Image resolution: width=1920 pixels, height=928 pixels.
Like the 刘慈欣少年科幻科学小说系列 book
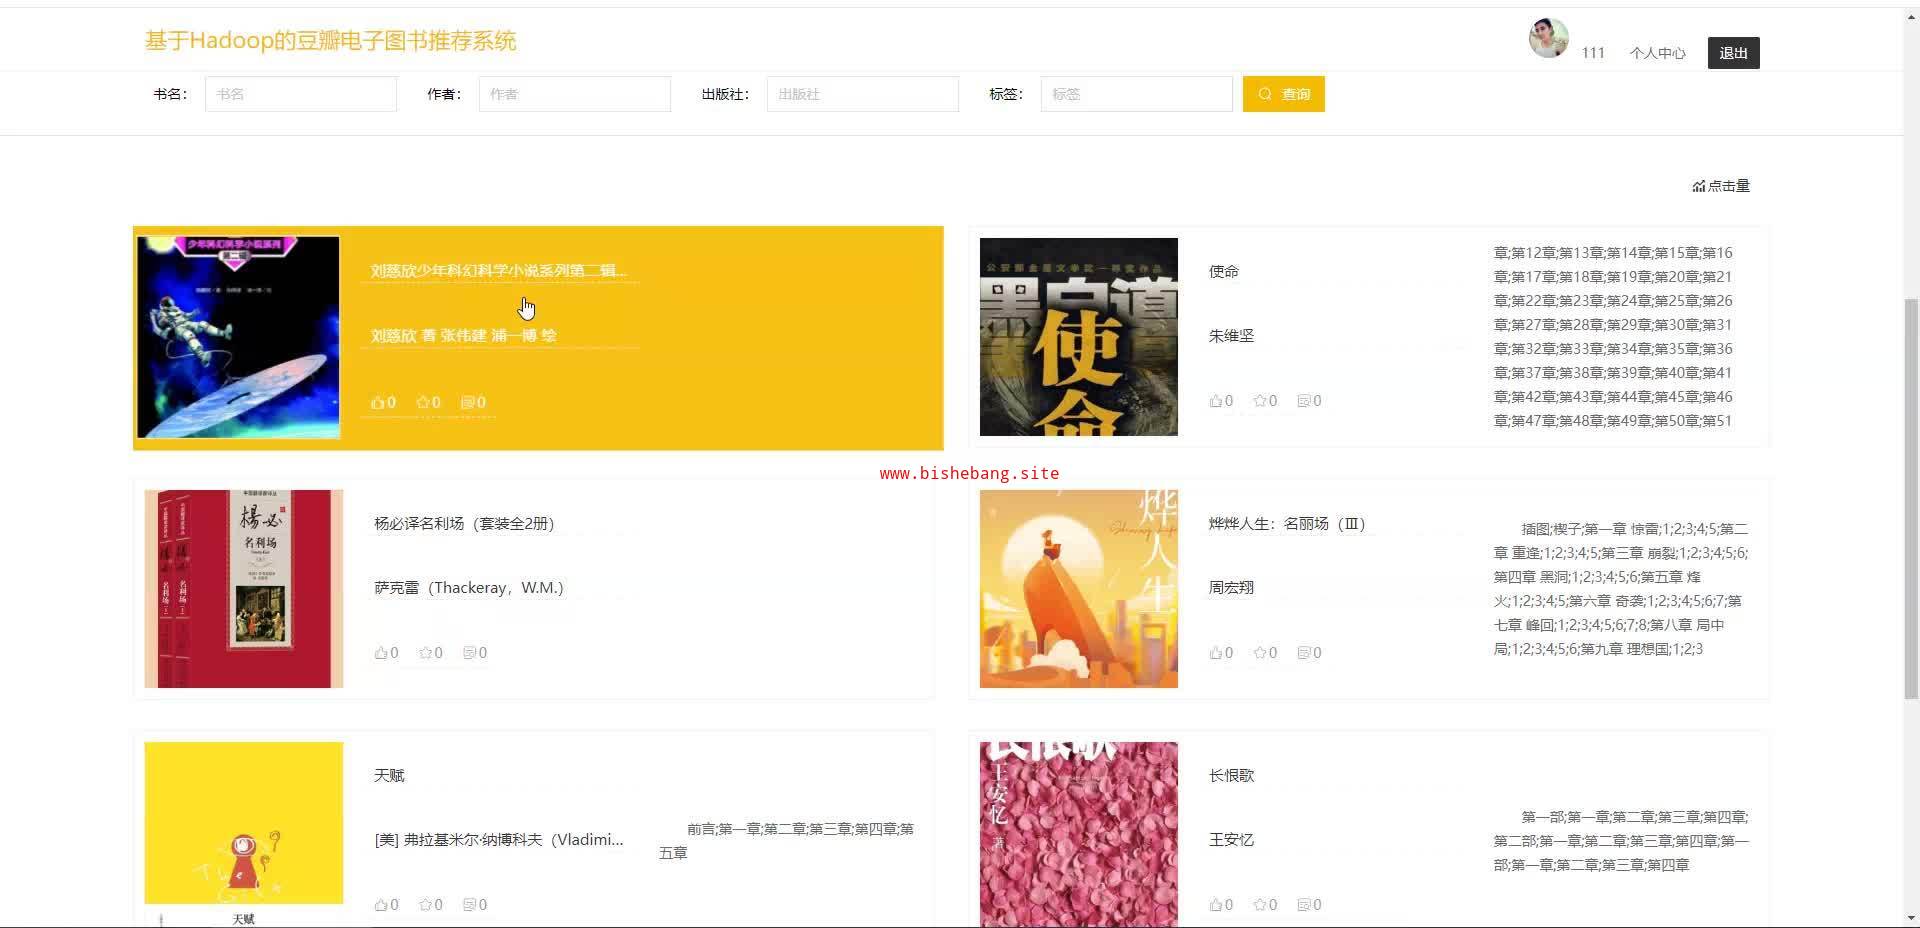(x=383, y=402)
